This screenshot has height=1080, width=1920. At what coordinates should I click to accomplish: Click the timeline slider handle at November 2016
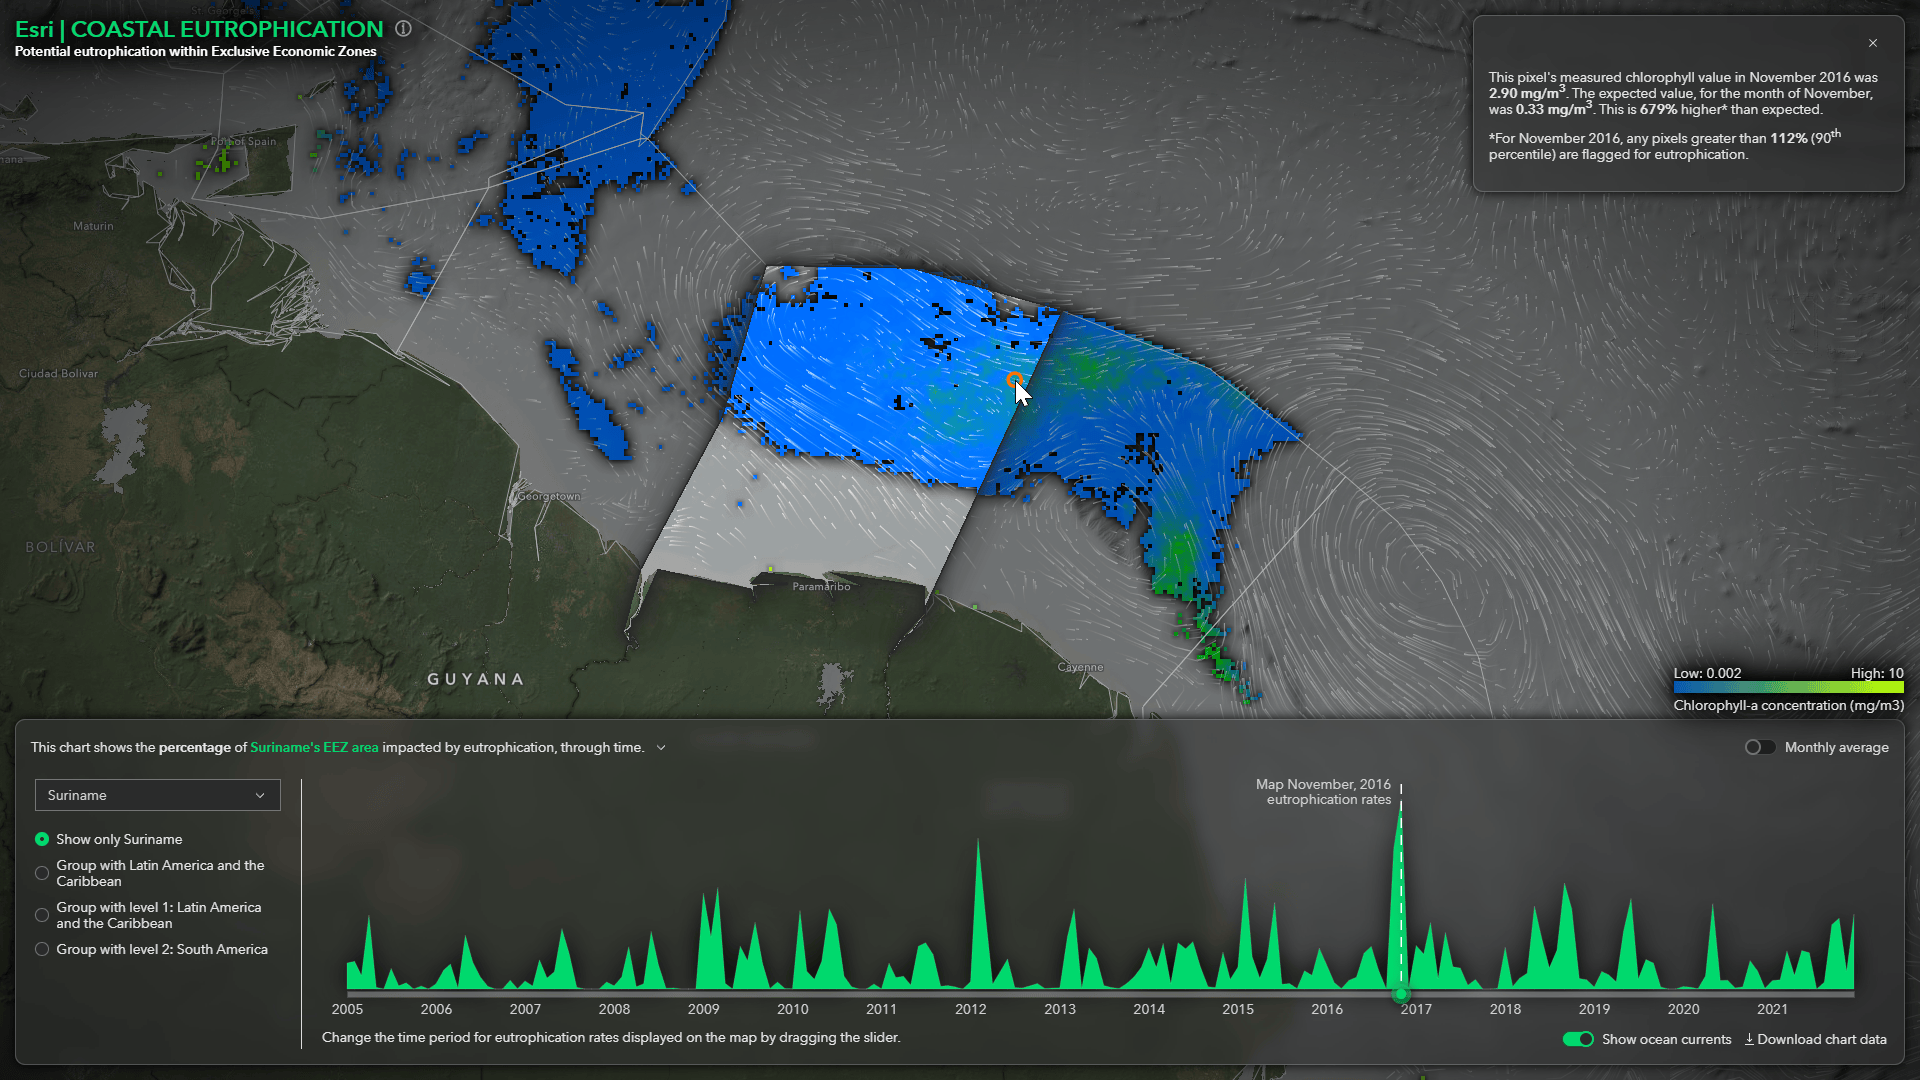point(1401,994)
